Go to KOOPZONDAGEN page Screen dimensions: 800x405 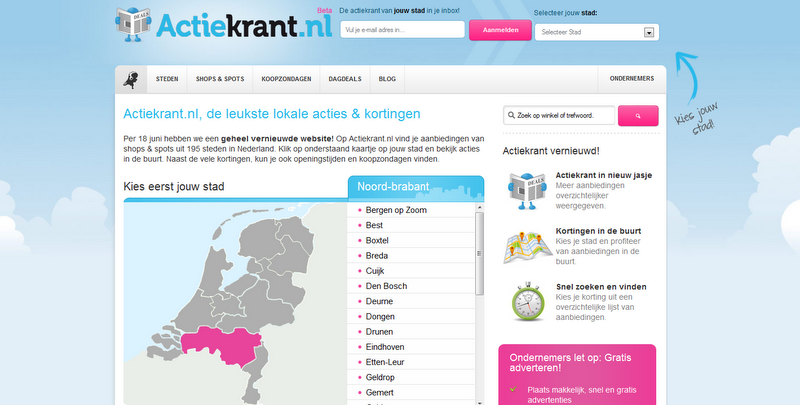coord(286,79)
